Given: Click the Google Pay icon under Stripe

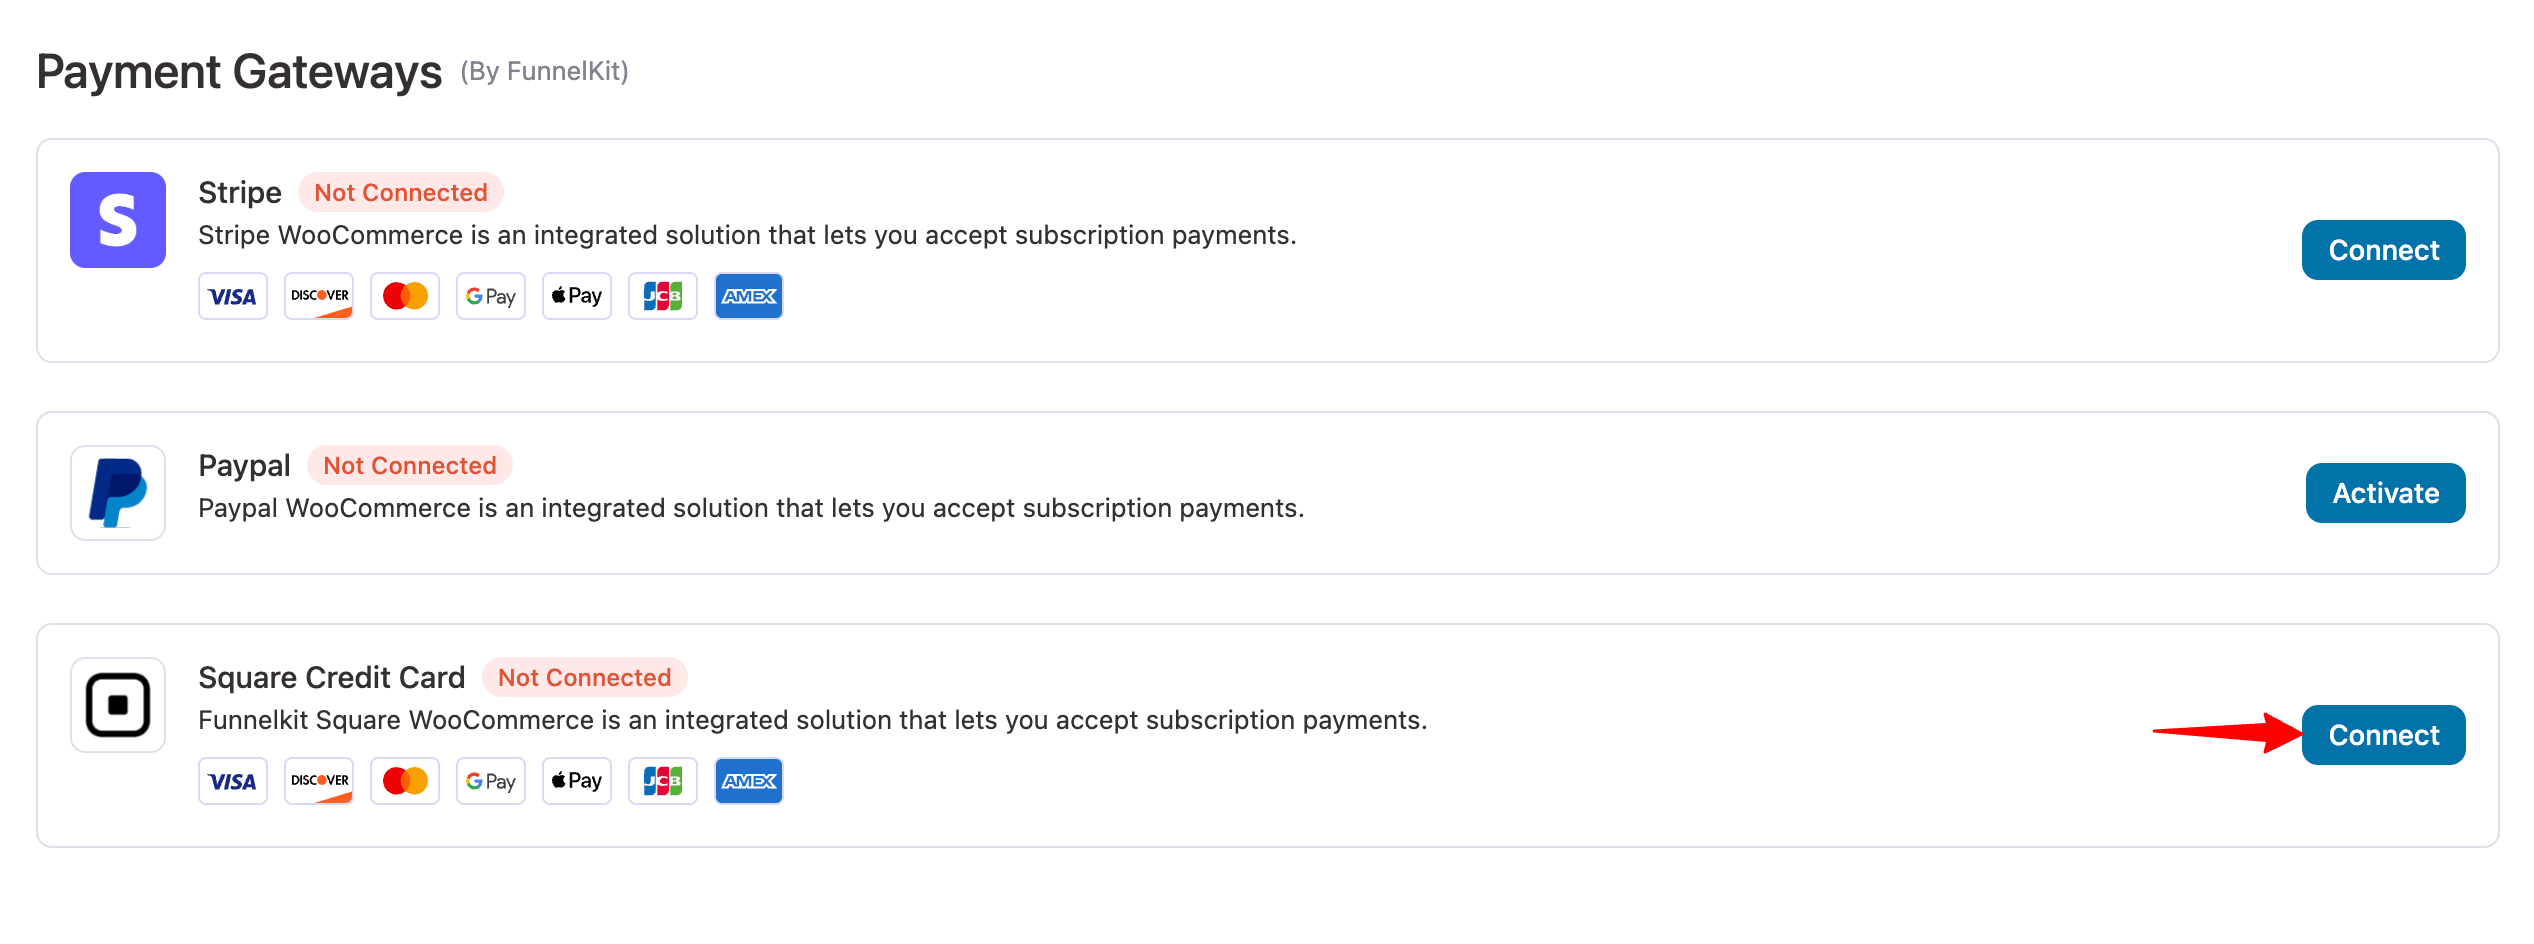Looking at the screenshot, I should tap(491, 296).
